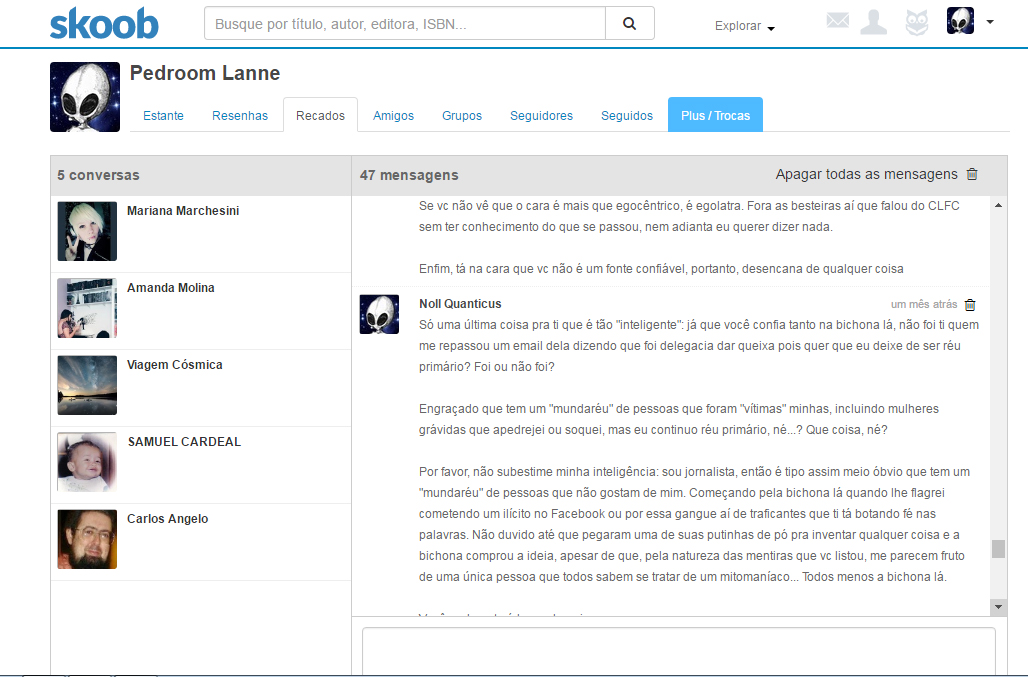This screenshot has width=1028, height=677.
Task: Open the messages envelope icon
Action: 837,20
